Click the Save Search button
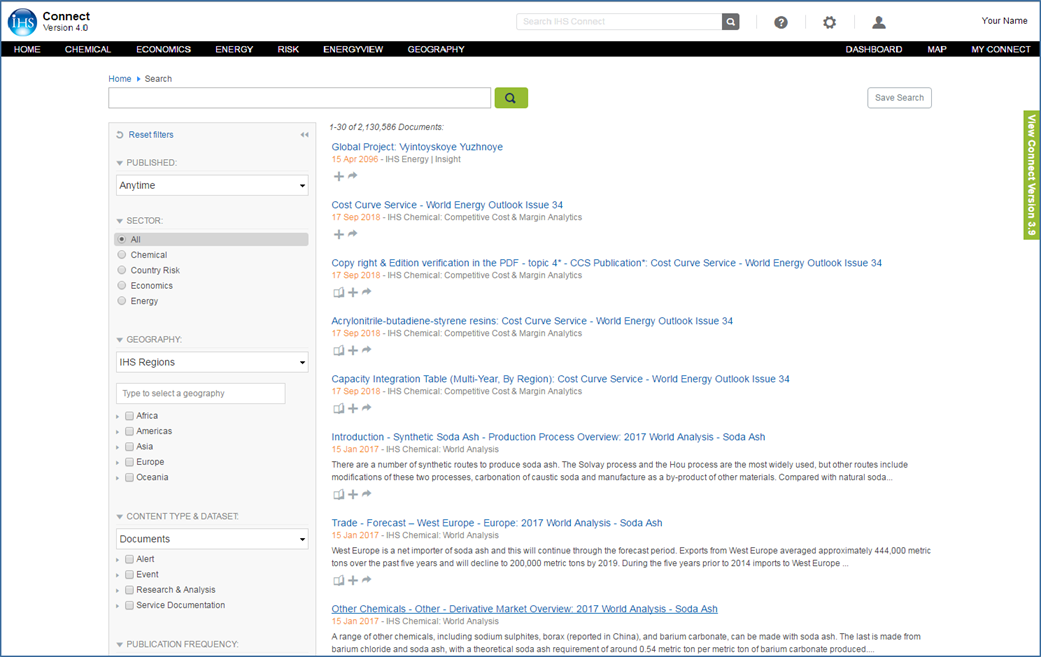Screen dimensions: 1041x657 [x=899, y=97]
